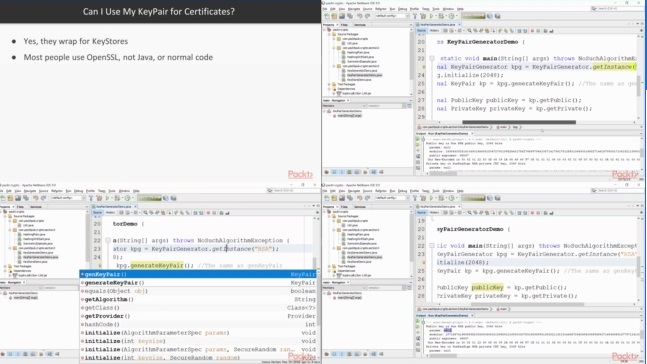
Task: Click green re-run icon in publicKey window Output panel
Action: pos(418,321)
